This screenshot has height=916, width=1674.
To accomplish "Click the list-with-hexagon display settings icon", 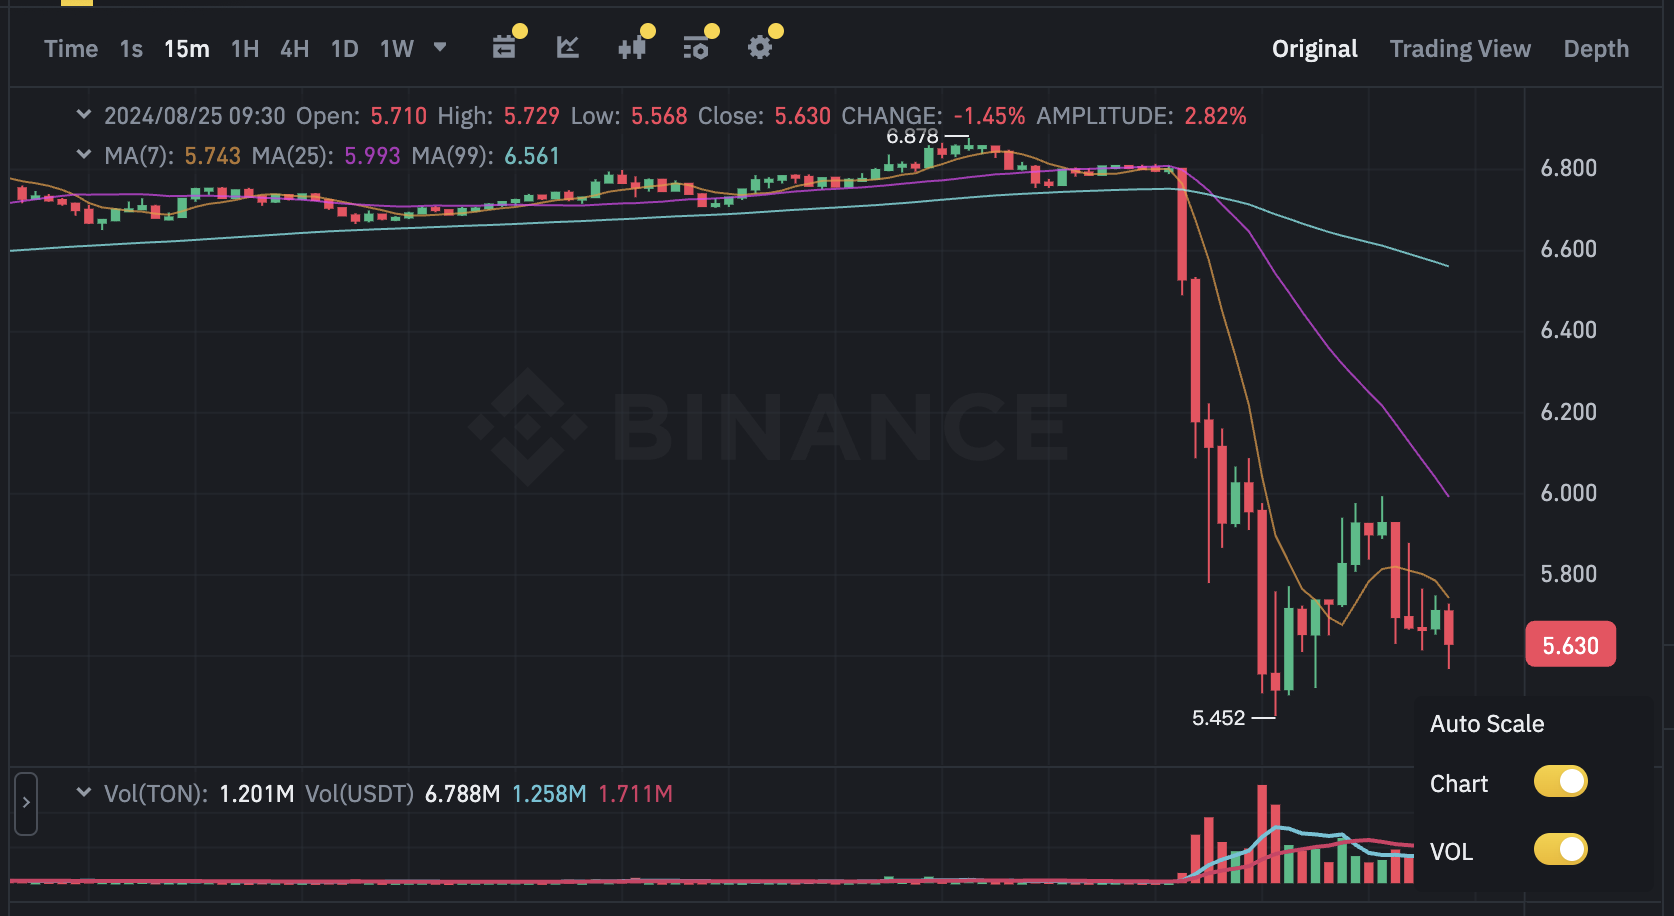I will coord(696,47).
